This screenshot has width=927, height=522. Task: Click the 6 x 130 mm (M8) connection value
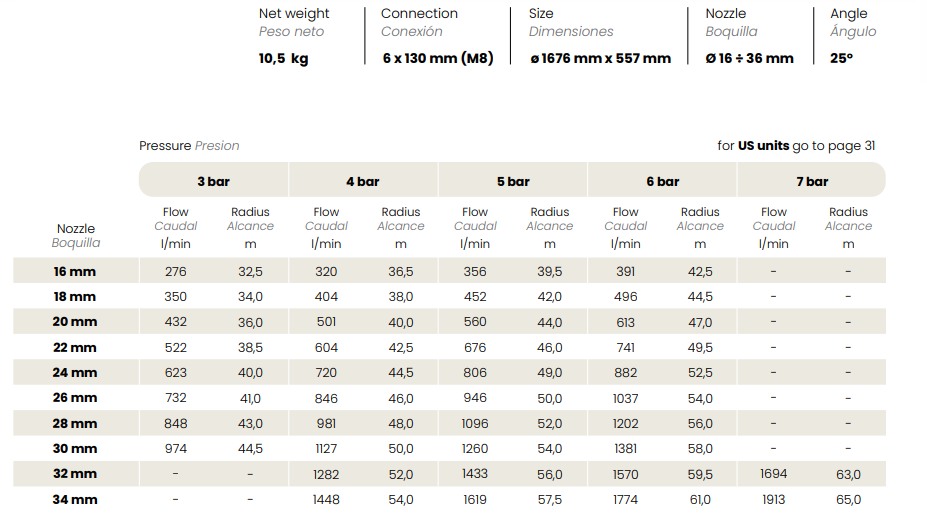click(x=437, y=58)
